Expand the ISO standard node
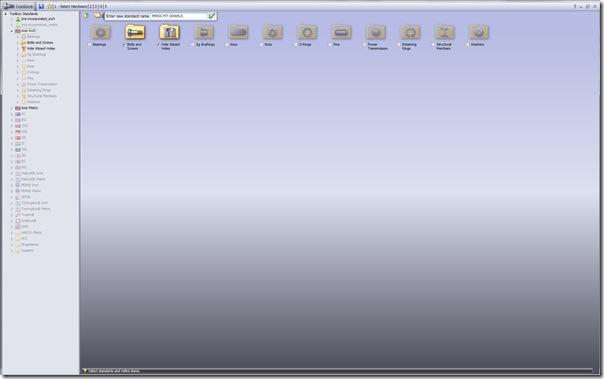This screenshot has width=604, height=379. coord(12,149)
